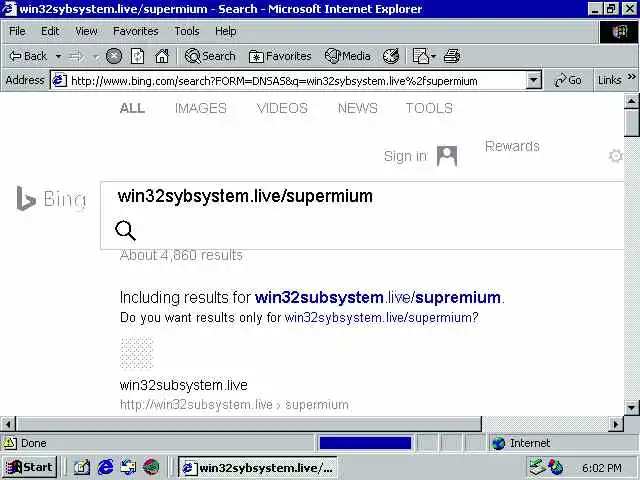Click the horizontal scrollbar right arrow

(x=616, y=424)
